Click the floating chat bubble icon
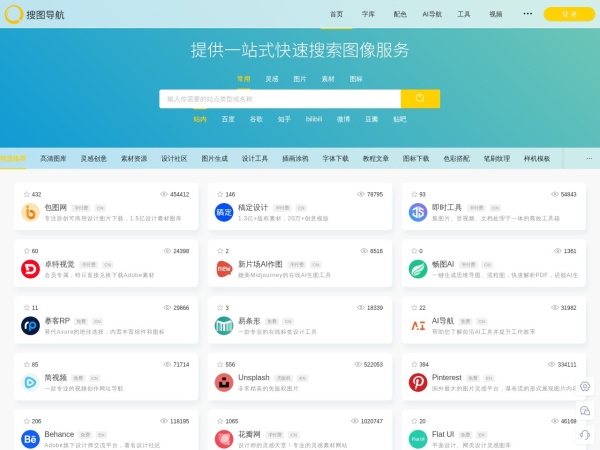The image size is (600, 450). coord(585,411)
